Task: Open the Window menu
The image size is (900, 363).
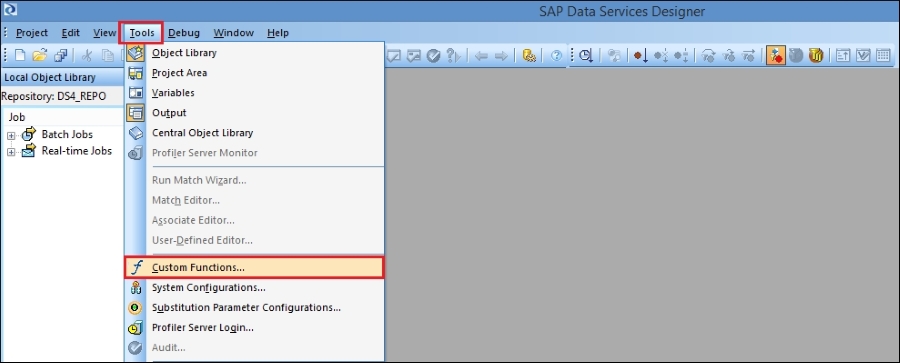Action: click(234, 33)
